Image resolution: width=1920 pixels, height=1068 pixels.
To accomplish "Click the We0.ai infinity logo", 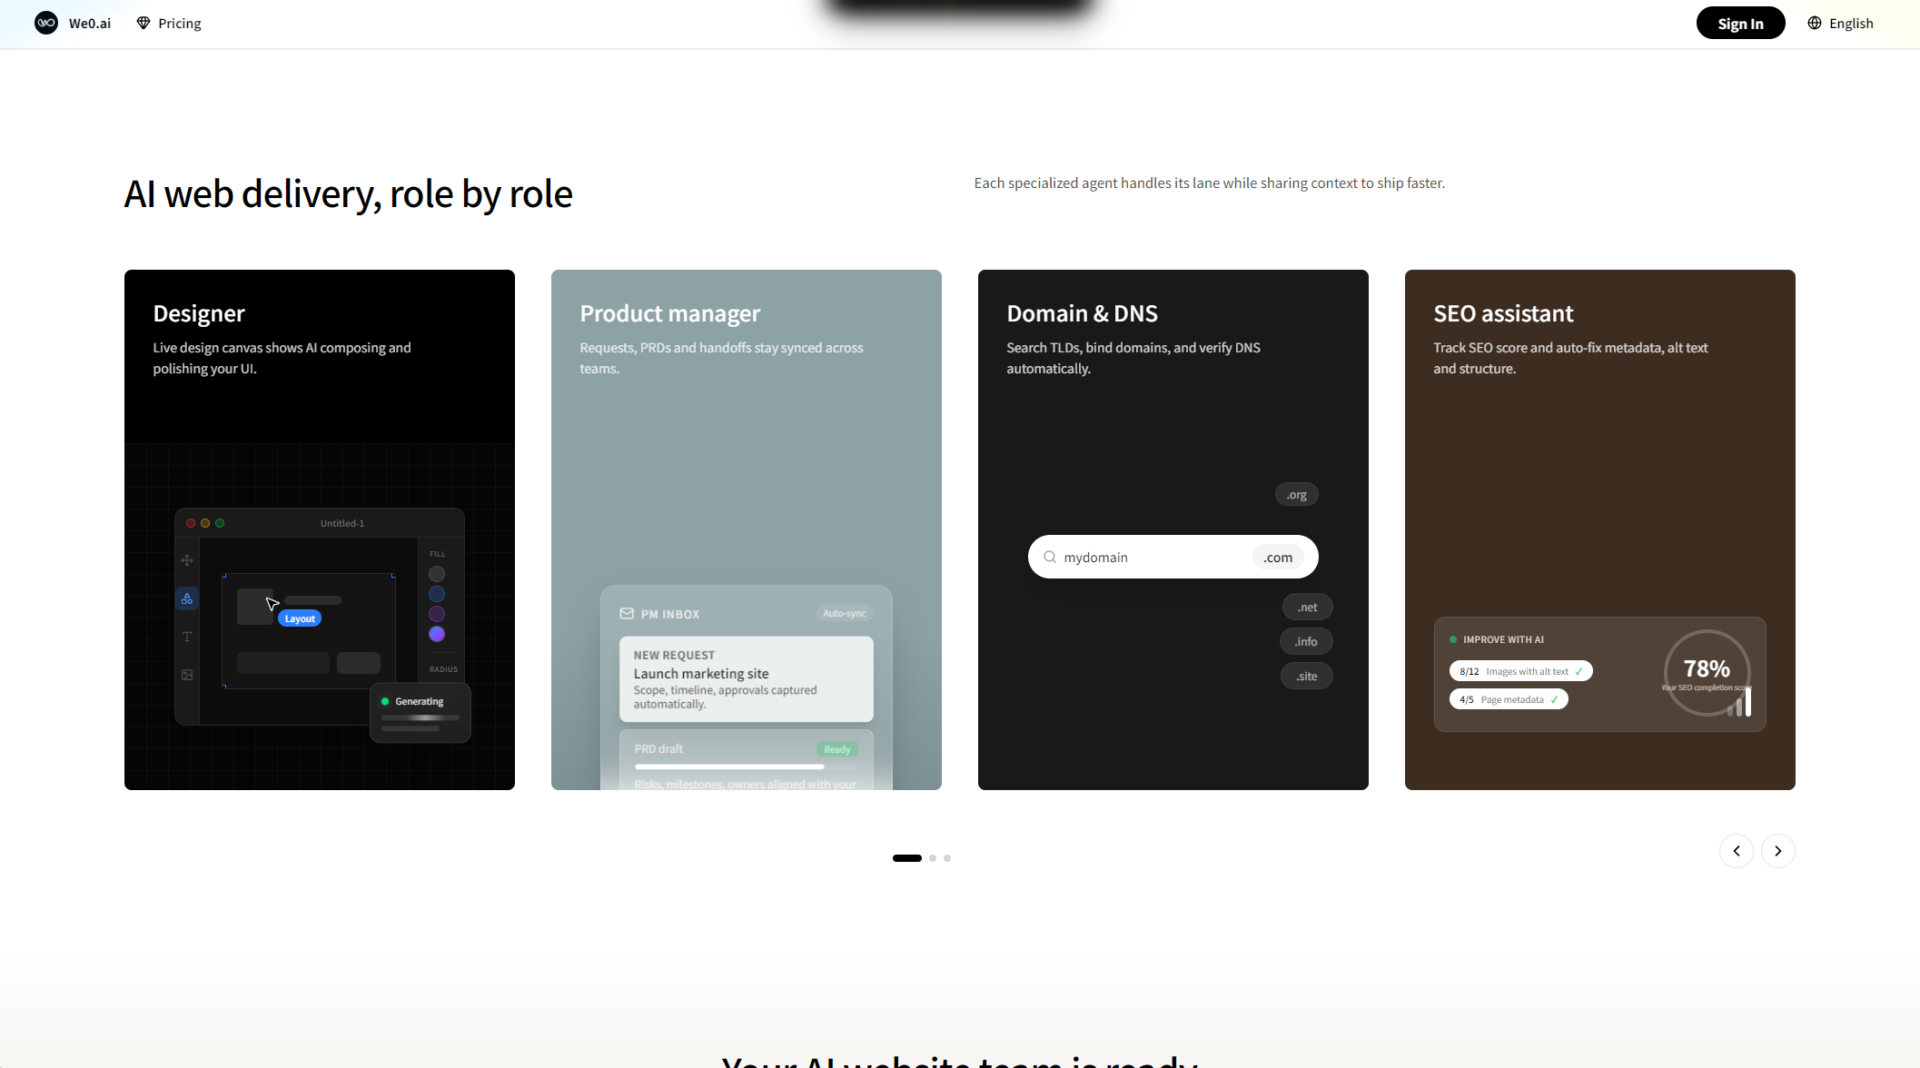I will [46, 23].
